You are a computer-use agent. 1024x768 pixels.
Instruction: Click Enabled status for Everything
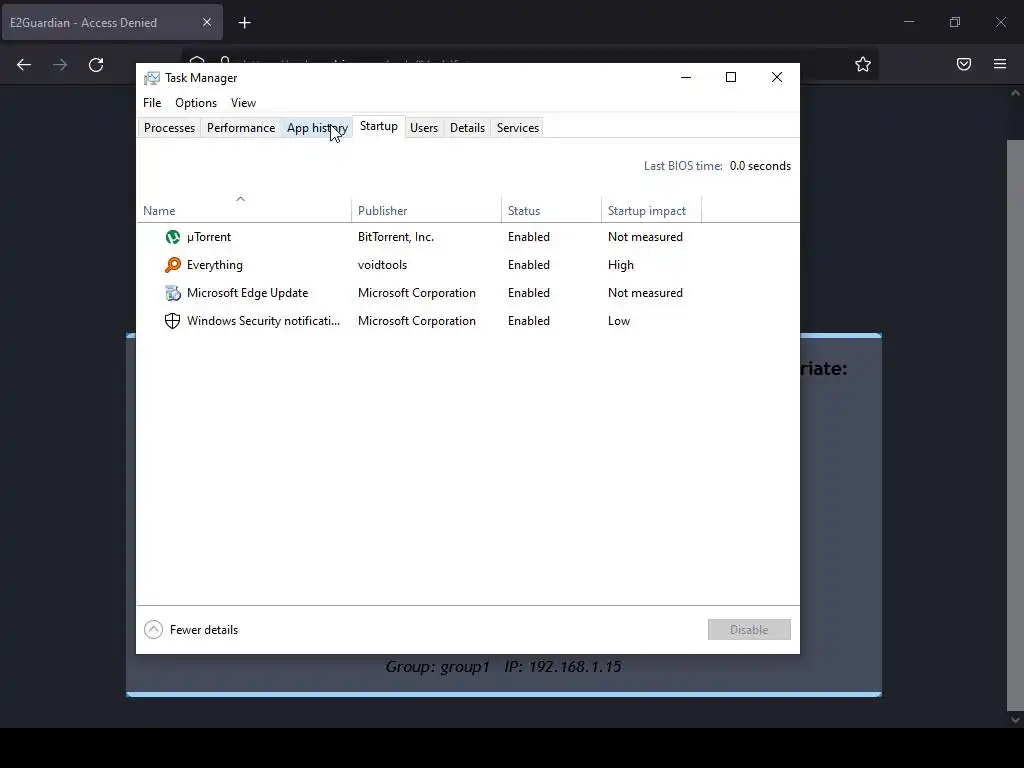click(x=529, y=265)
